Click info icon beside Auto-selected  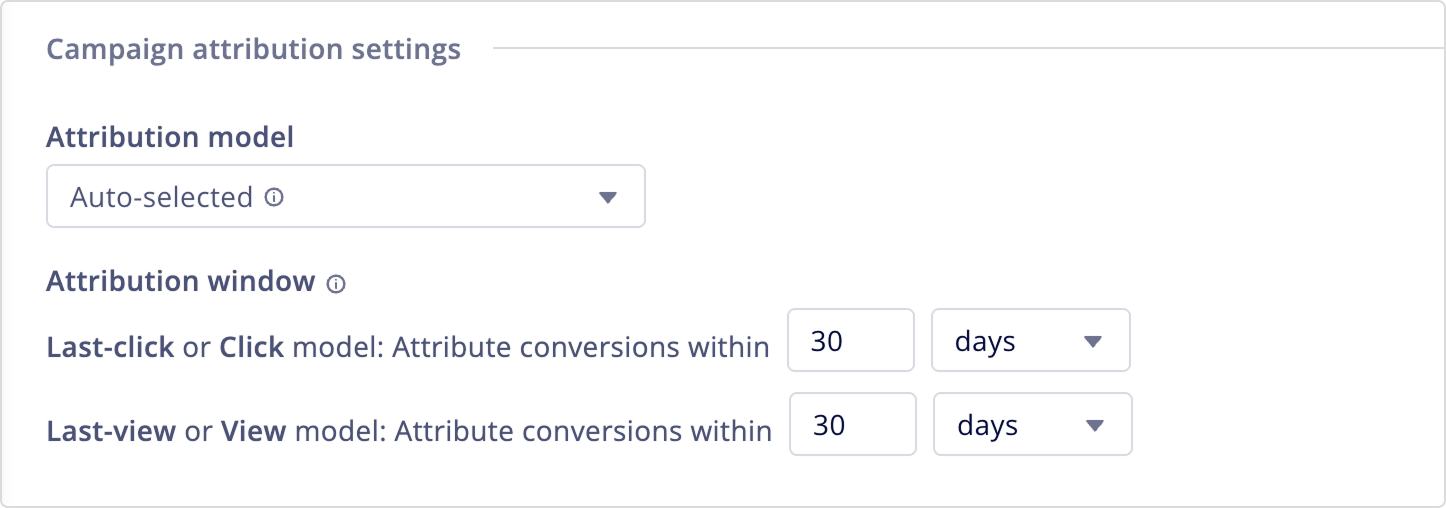click(x=274, y=198)
